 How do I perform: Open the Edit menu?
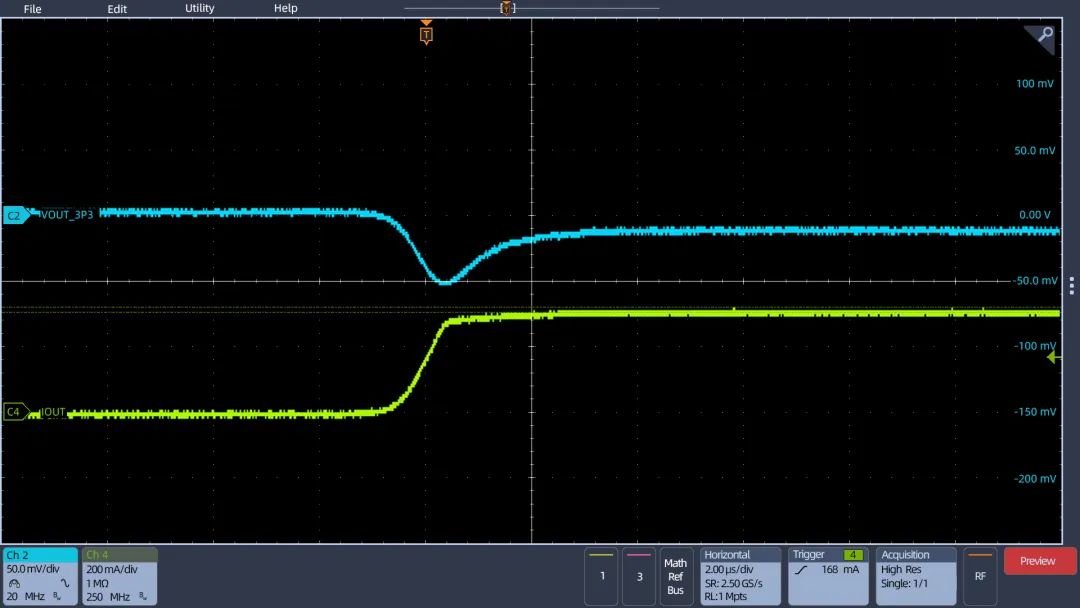117,9
